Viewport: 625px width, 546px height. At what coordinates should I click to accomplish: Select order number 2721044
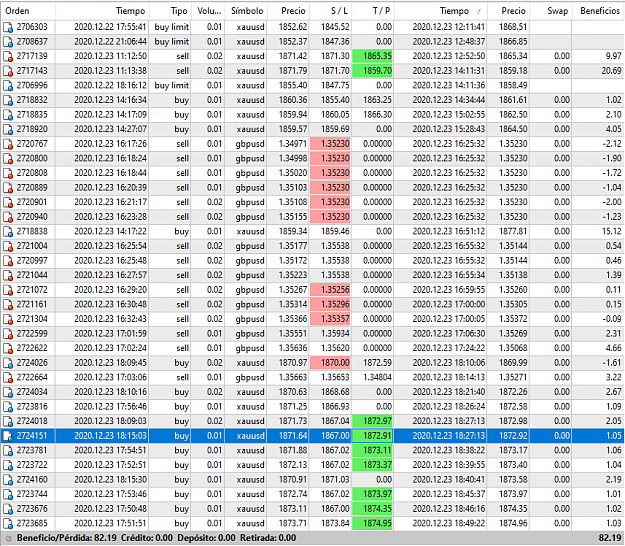click(32, 275)
